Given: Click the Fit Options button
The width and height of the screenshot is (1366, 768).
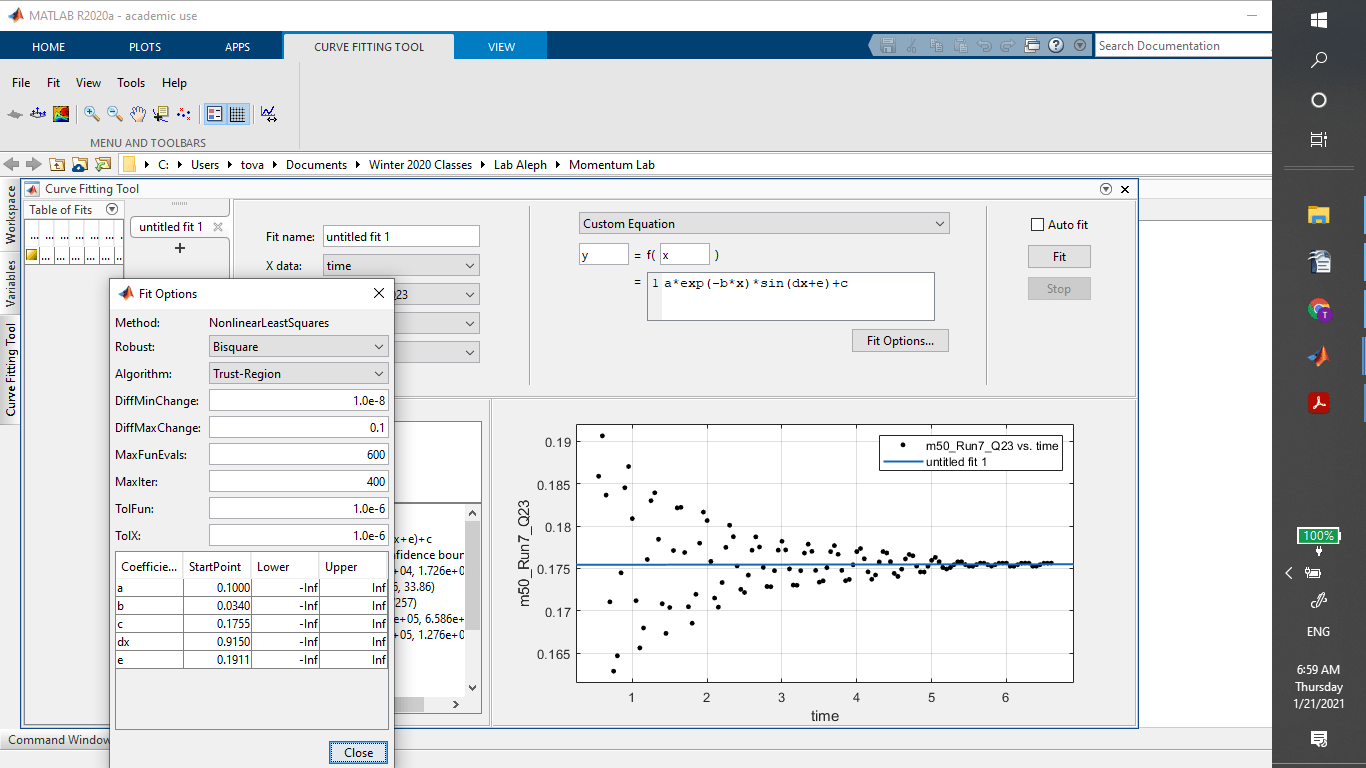Looking at the screenshot, I should [x=899, y=340].
